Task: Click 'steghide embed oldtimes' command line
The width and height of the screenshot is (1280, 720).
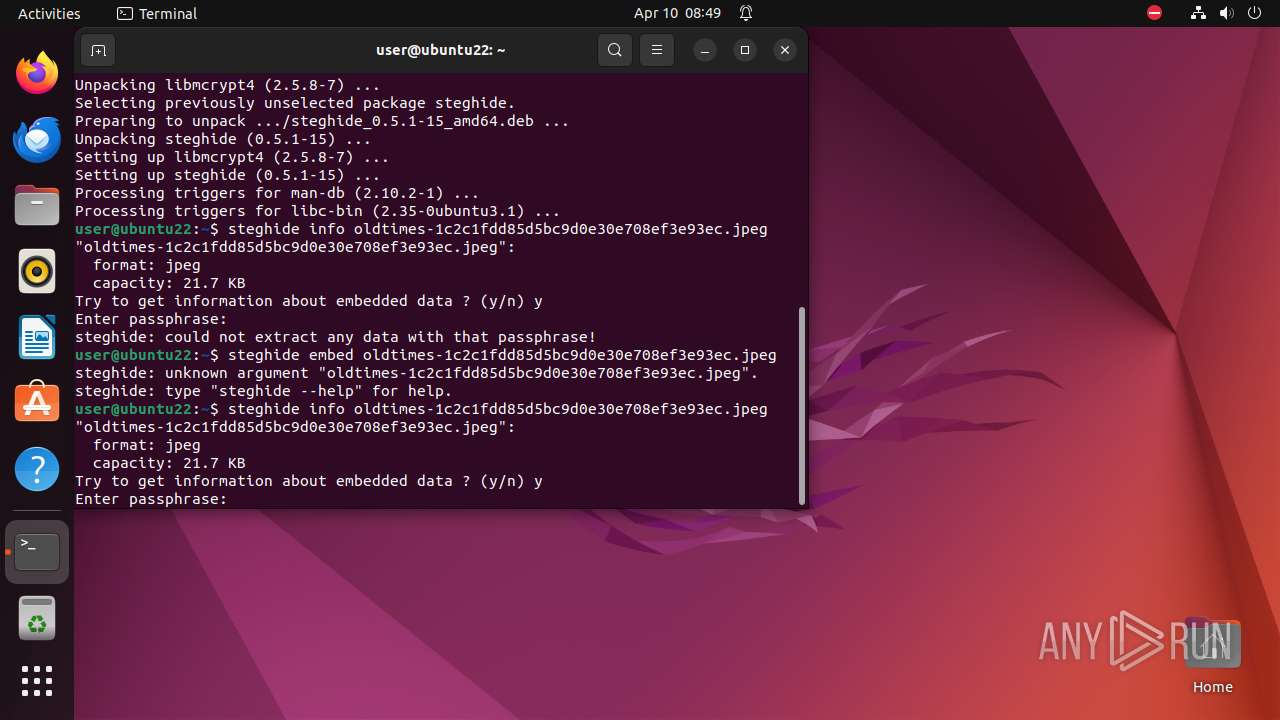Action: (425, 355)
